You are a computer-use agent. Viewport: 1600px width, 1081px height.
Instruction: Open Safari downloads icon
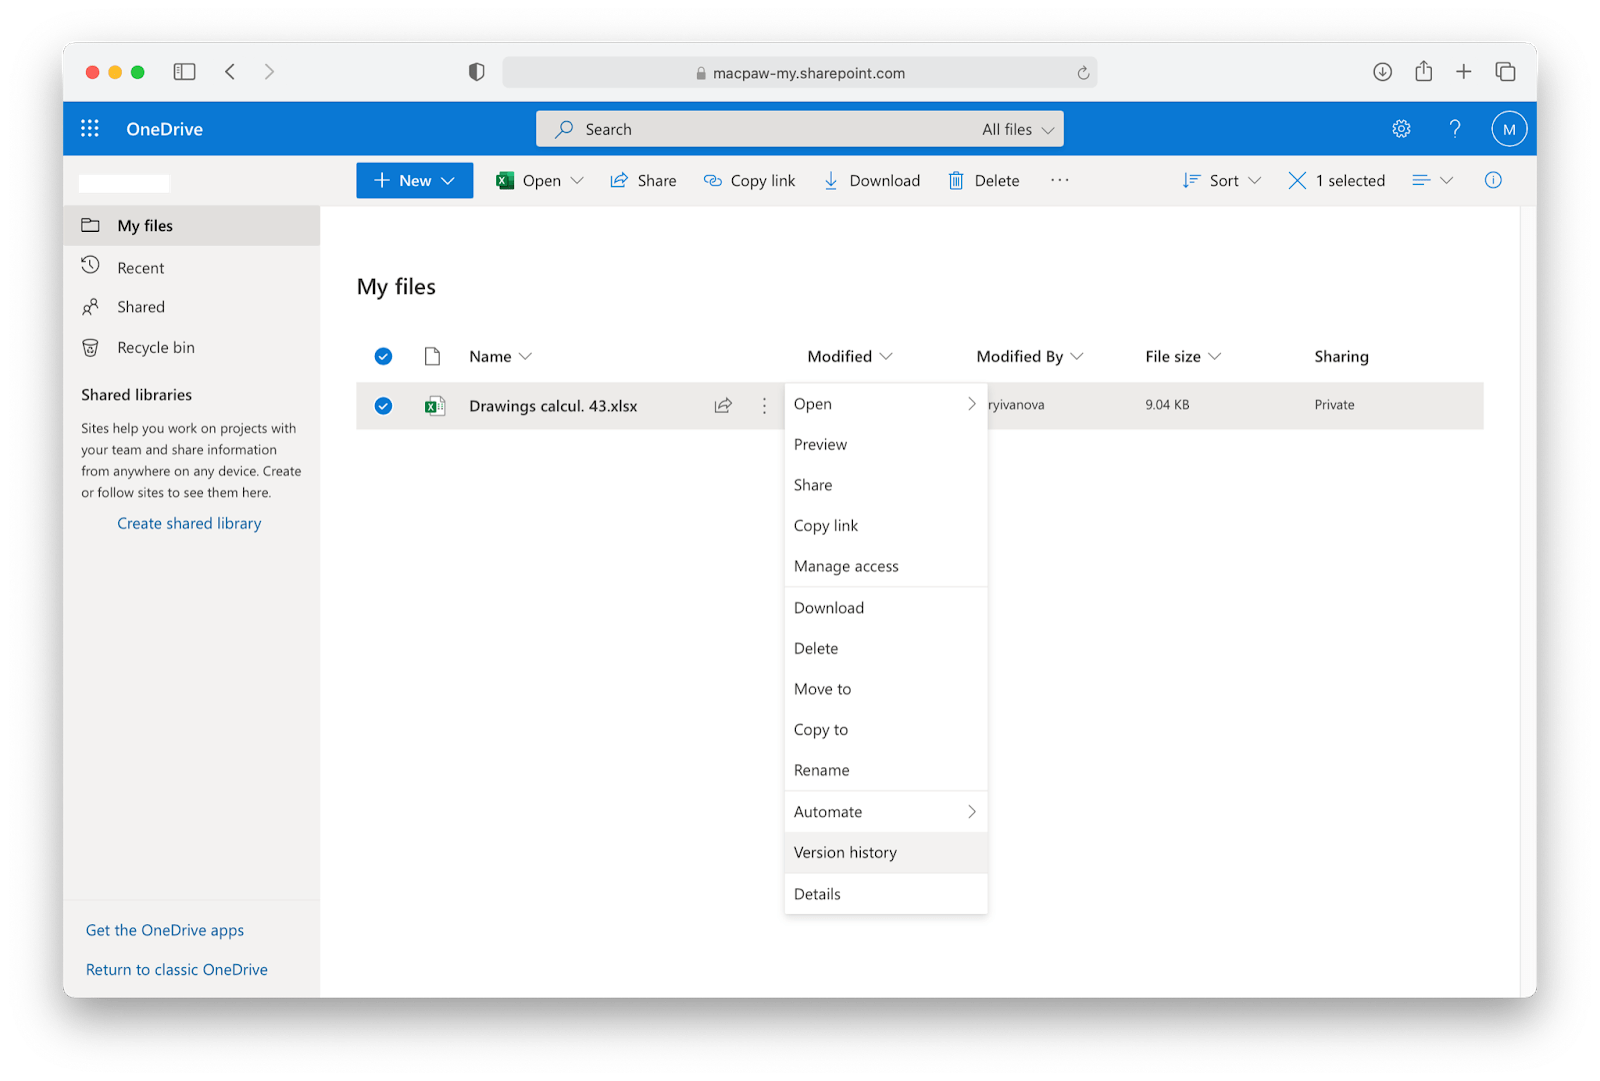[x=1382, y=71]
